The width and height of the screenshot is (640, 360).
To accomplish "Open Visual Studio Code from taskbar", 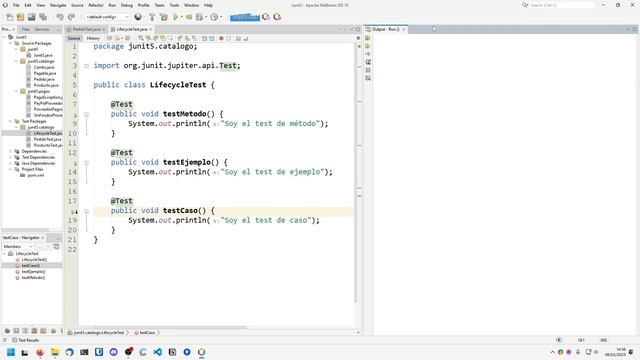I will coord(158,352).
